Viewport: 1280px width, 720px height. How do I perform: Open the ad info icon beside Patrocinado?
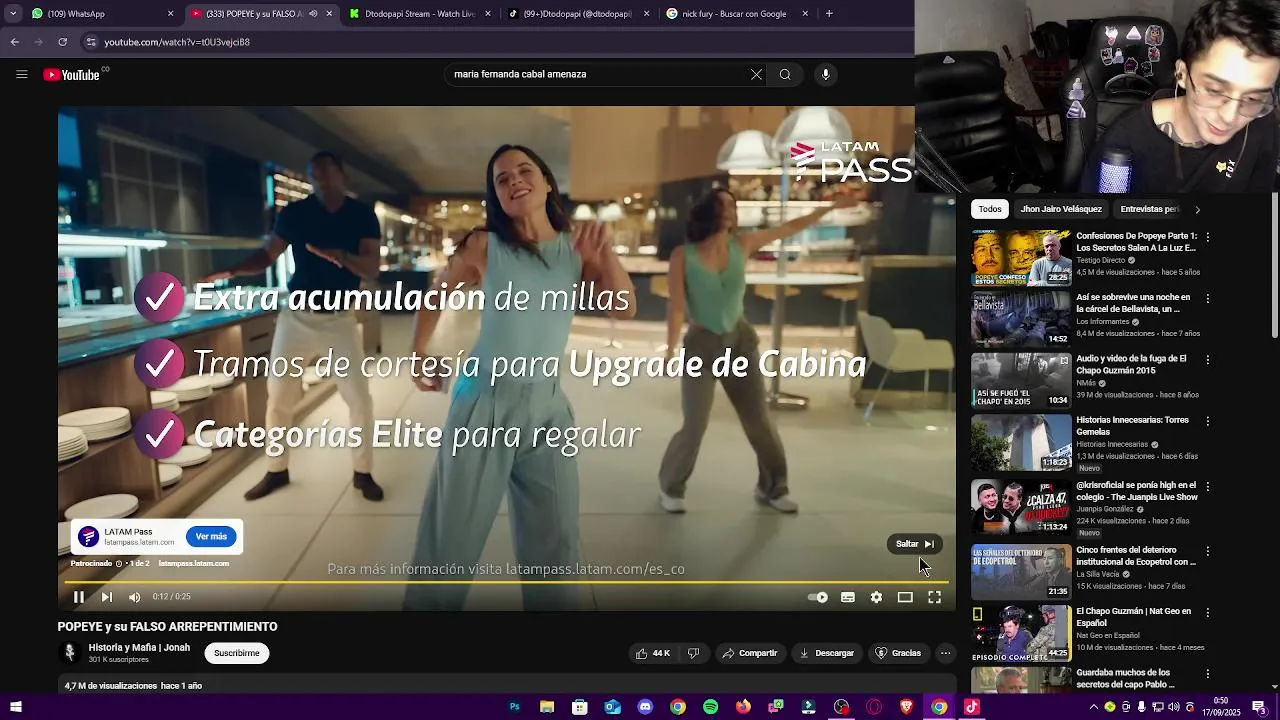pos(119,564)
